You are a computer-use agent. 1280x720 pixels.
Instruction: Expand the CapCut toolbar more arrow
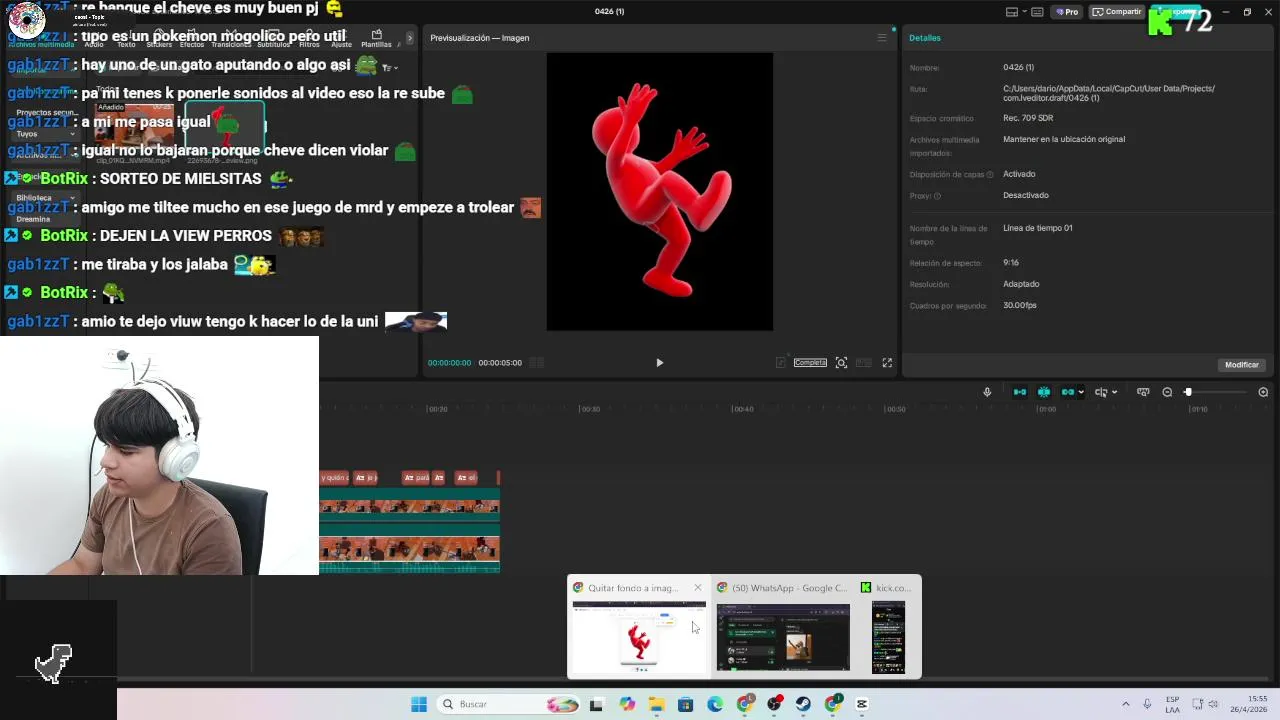[409, 38]
